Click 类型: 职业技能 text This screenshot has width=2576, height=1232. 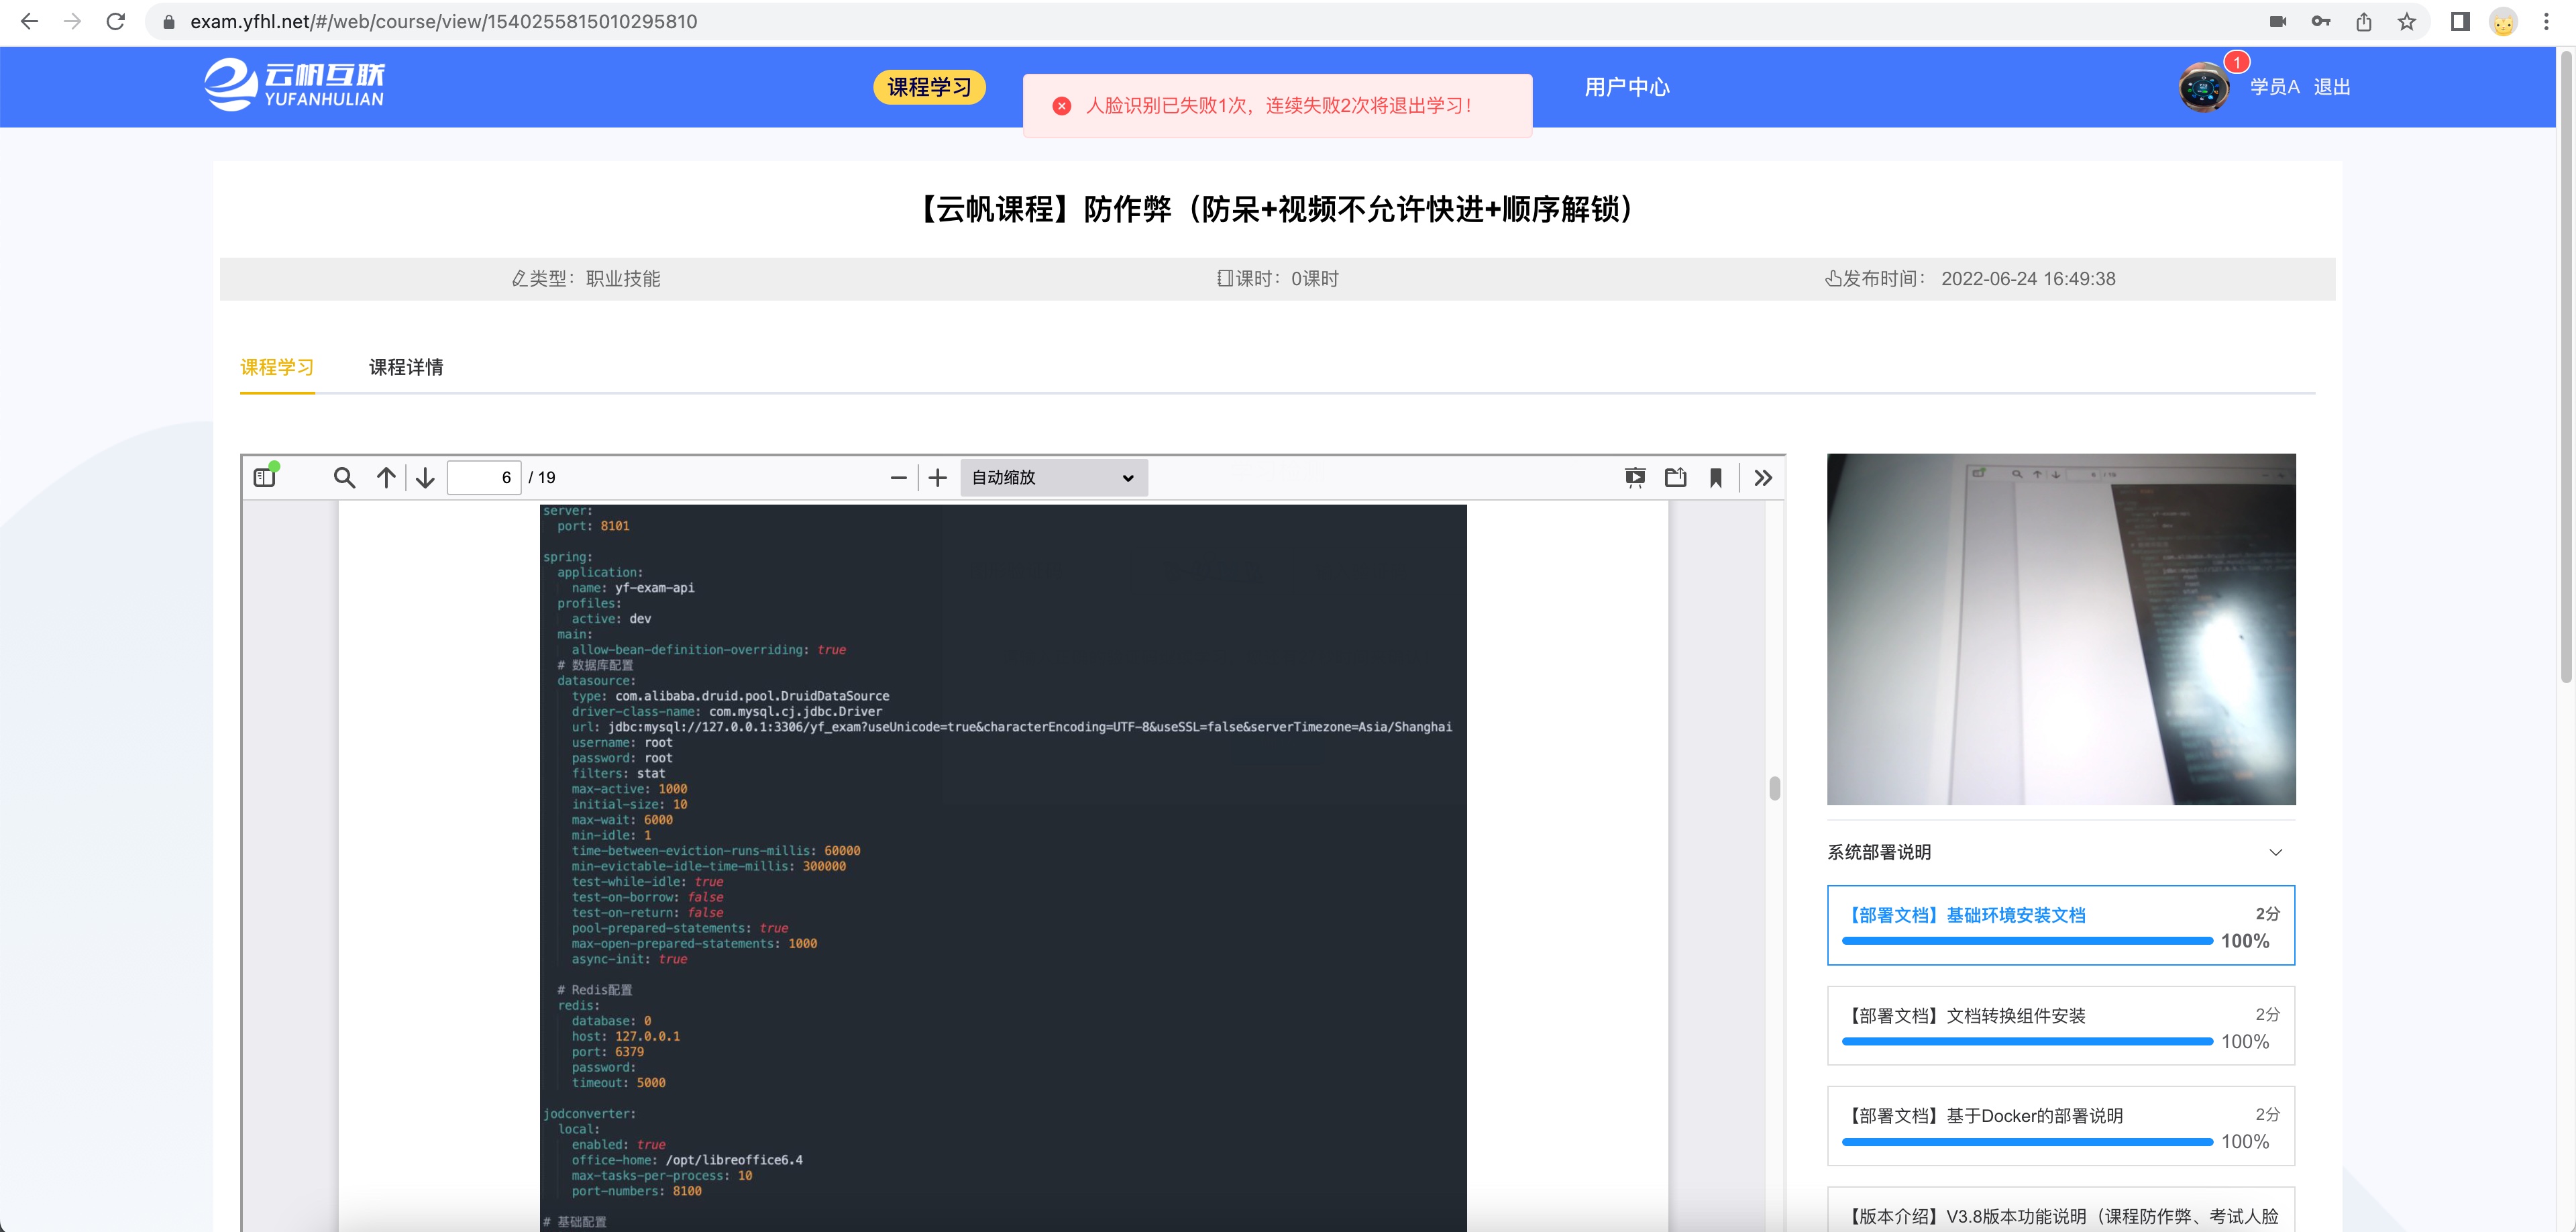(x=586, y=279)
